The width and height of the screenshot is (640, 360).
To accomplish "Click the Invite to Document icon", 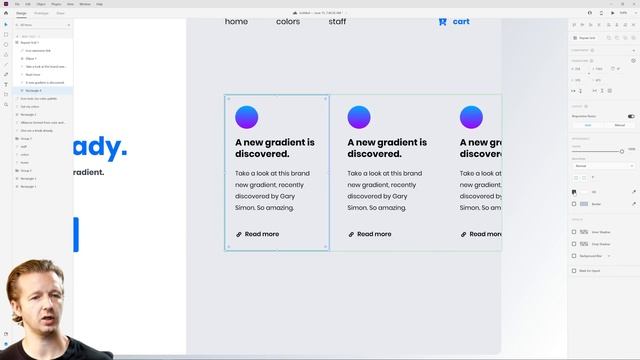I will tap(590, 13).
